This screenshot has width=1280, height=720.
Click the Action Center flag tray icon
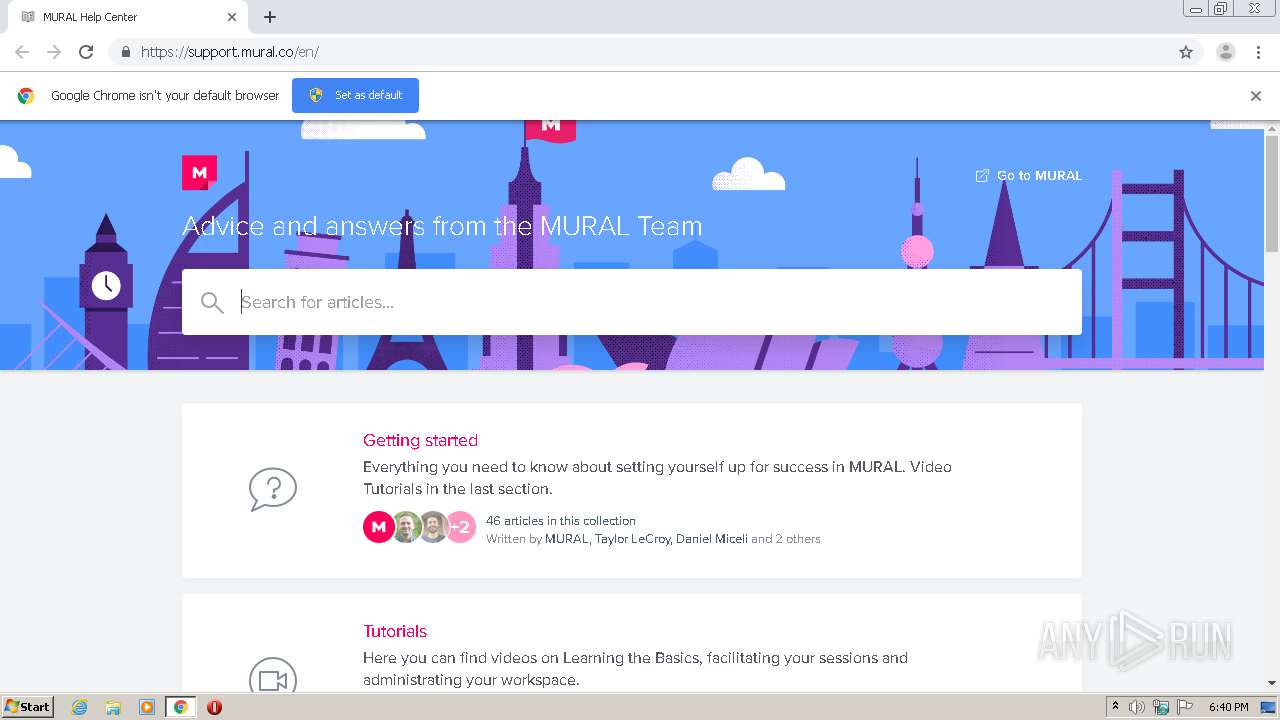click(1185, 707)
